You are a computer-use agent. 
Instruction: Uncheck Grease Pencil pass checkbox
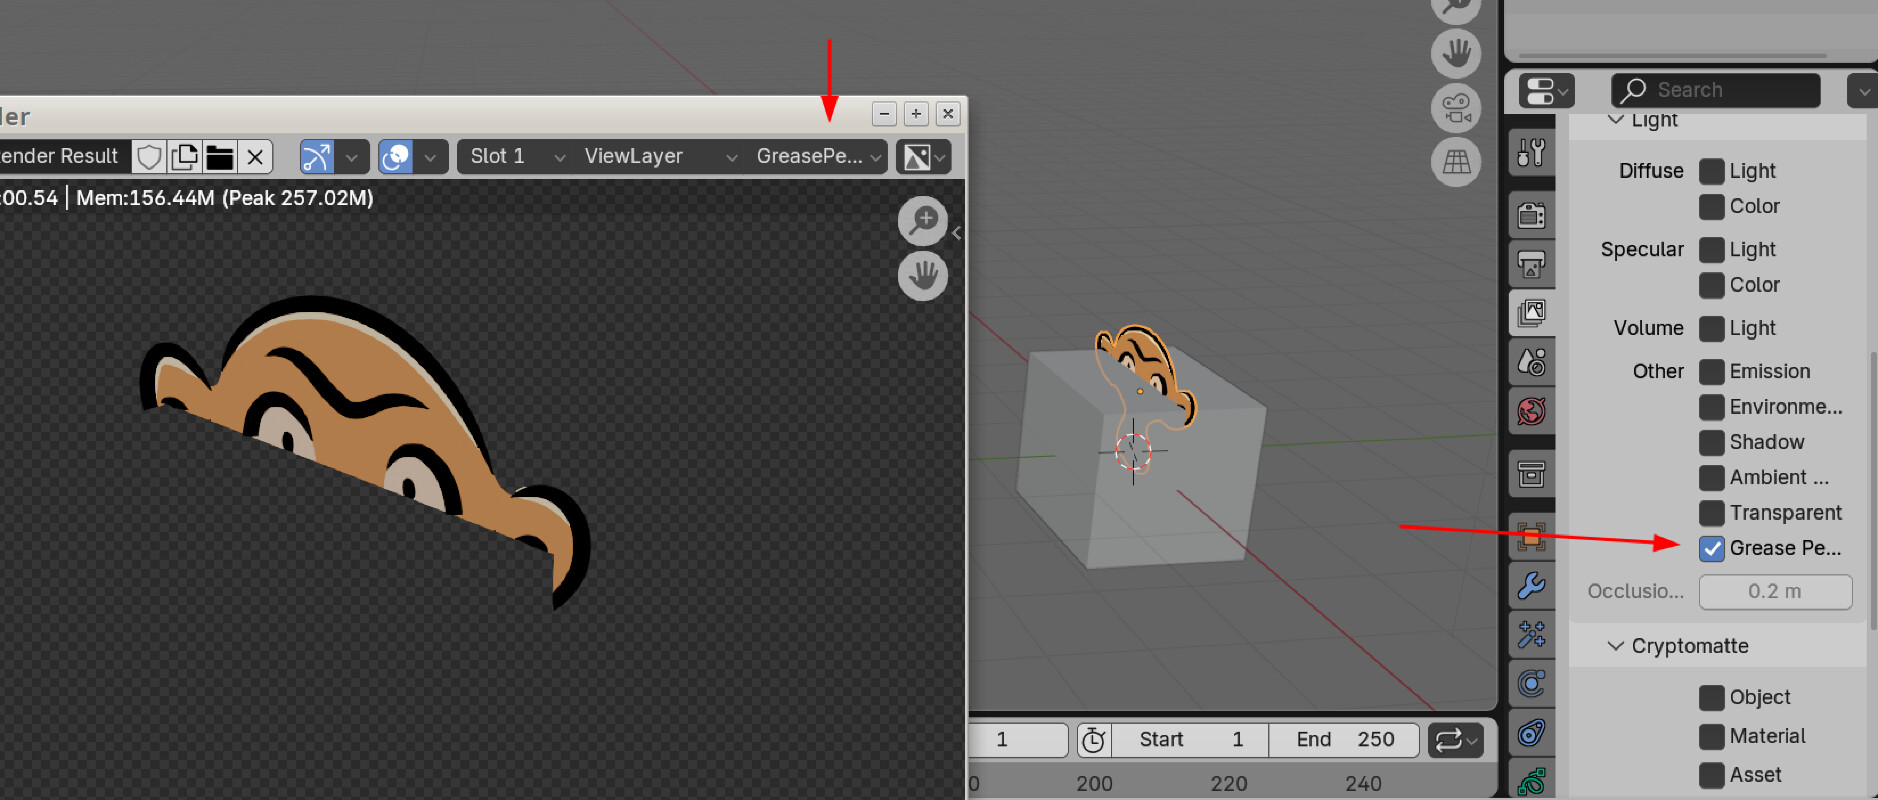tap(1712, 548)
